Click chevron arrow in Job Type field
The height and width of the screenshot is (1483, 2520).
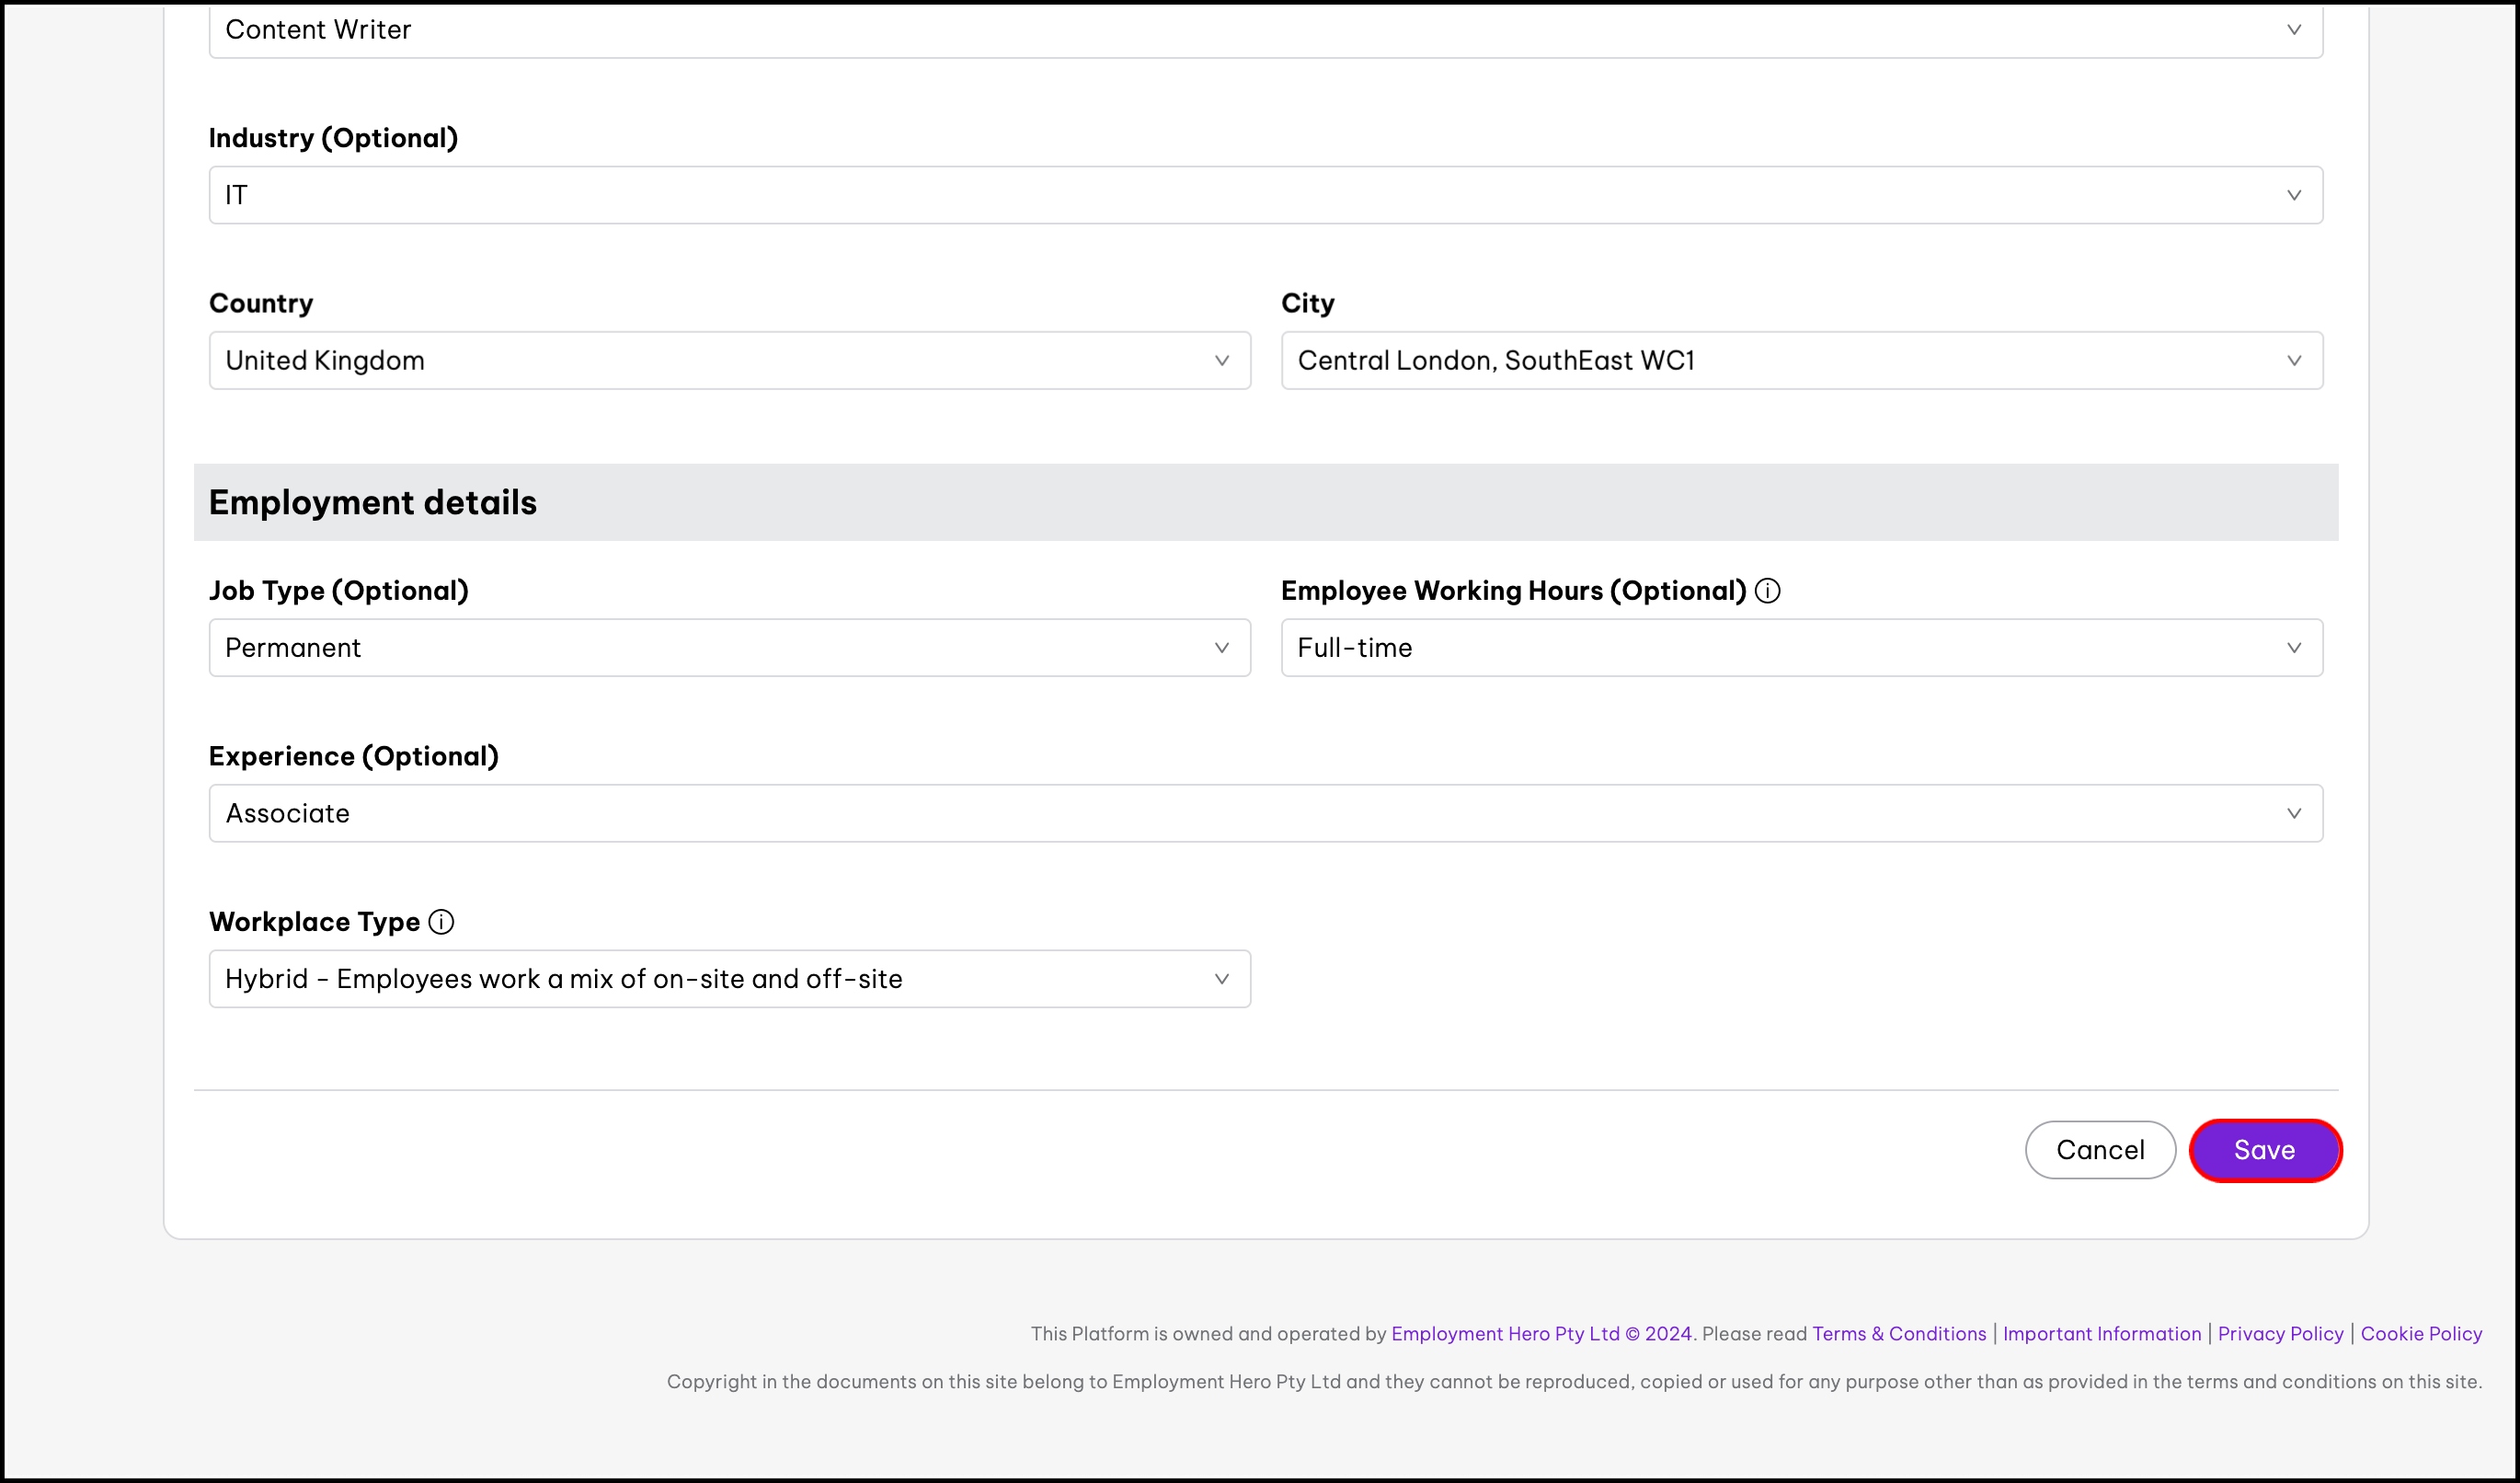coord(1221,648)
